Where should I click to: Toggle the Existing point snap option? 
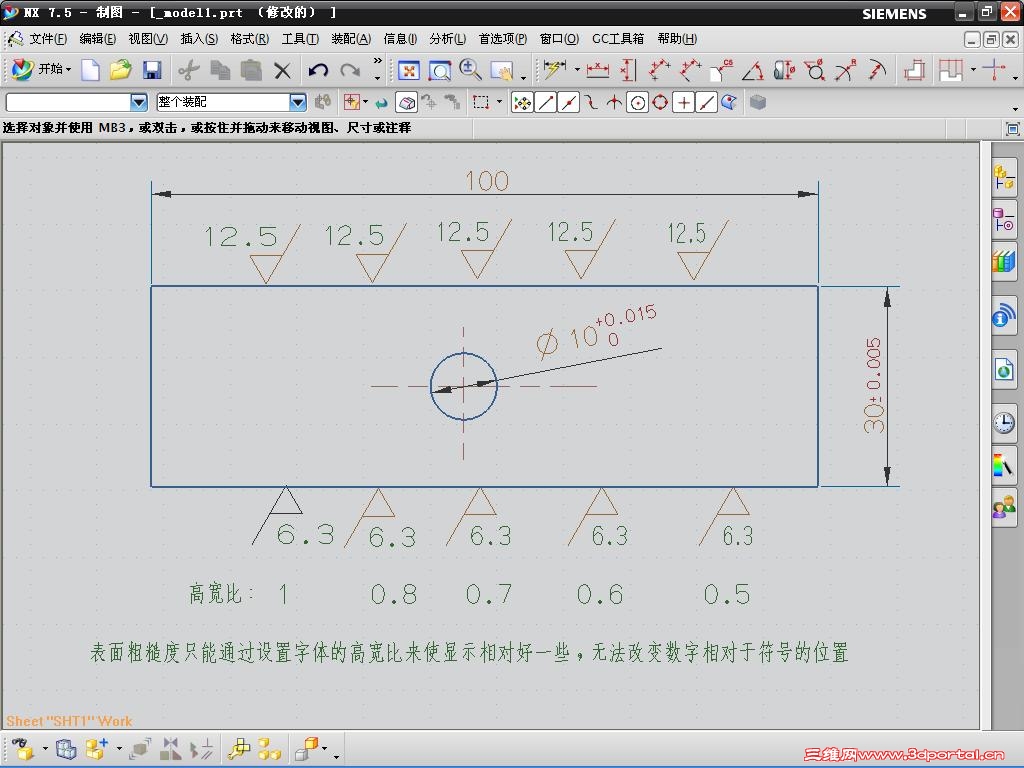point(683,103)
